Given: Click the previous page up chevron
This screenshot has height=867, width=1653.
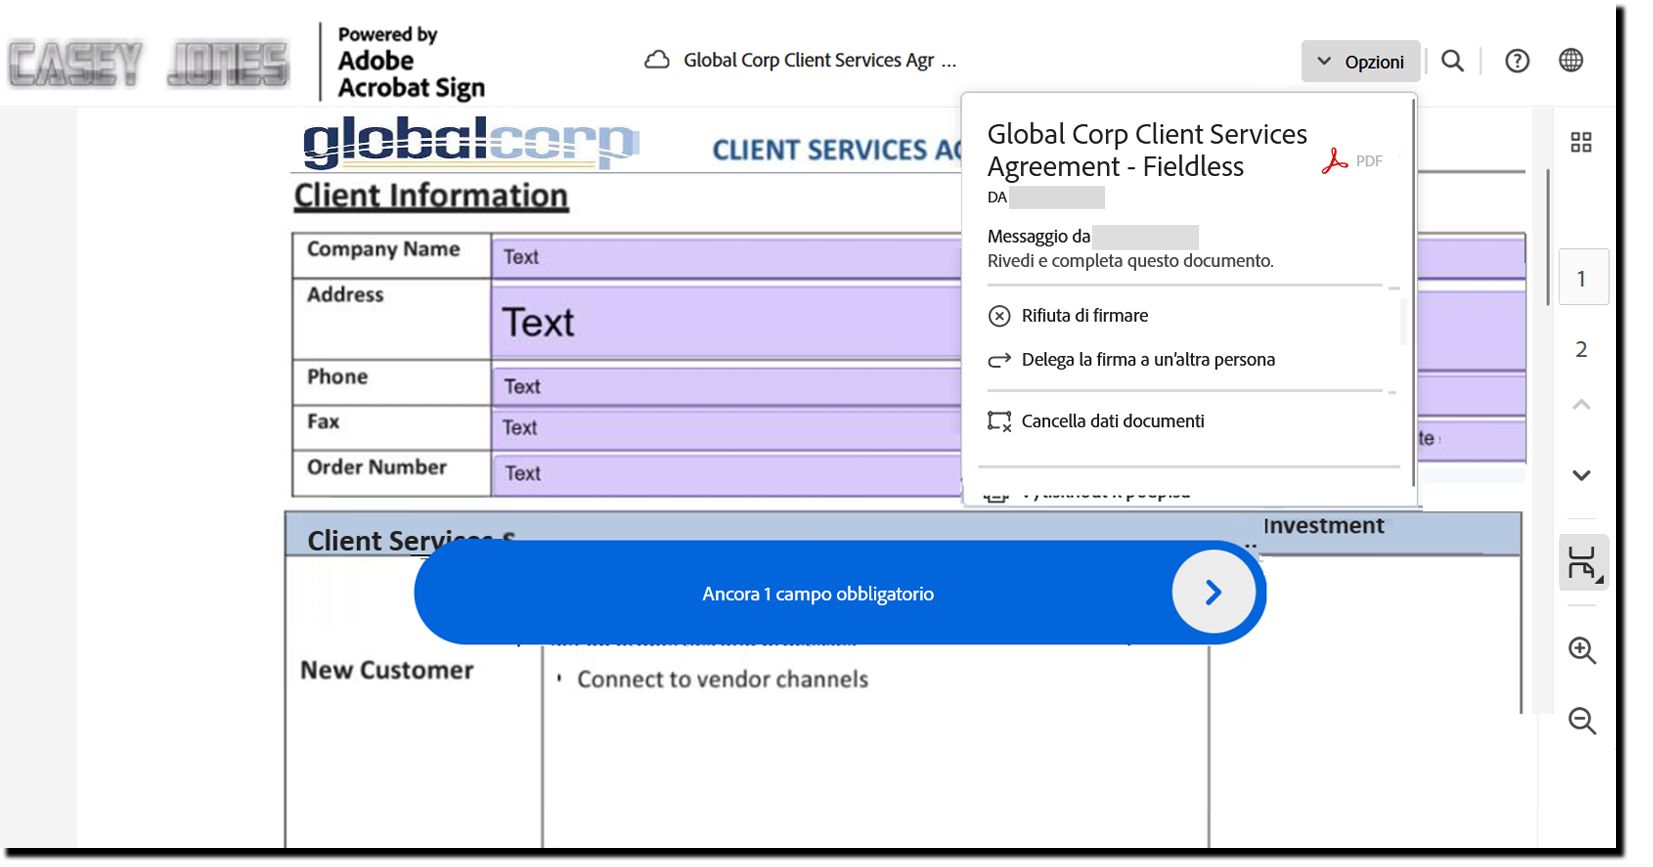Looking at the screenshot, I should pyautogui.click(x=1581, y=405).
